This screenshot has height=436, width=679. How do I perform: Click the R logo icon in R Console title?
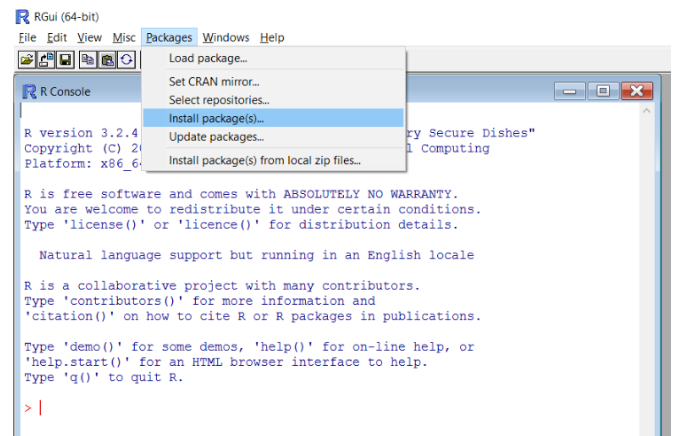coord(29,92)
